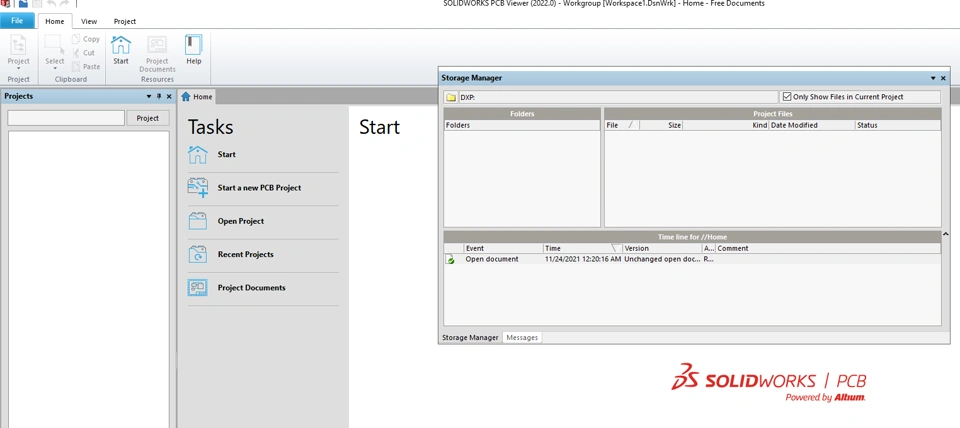
Task: Close the Projects panel
Action: point(170,96)
